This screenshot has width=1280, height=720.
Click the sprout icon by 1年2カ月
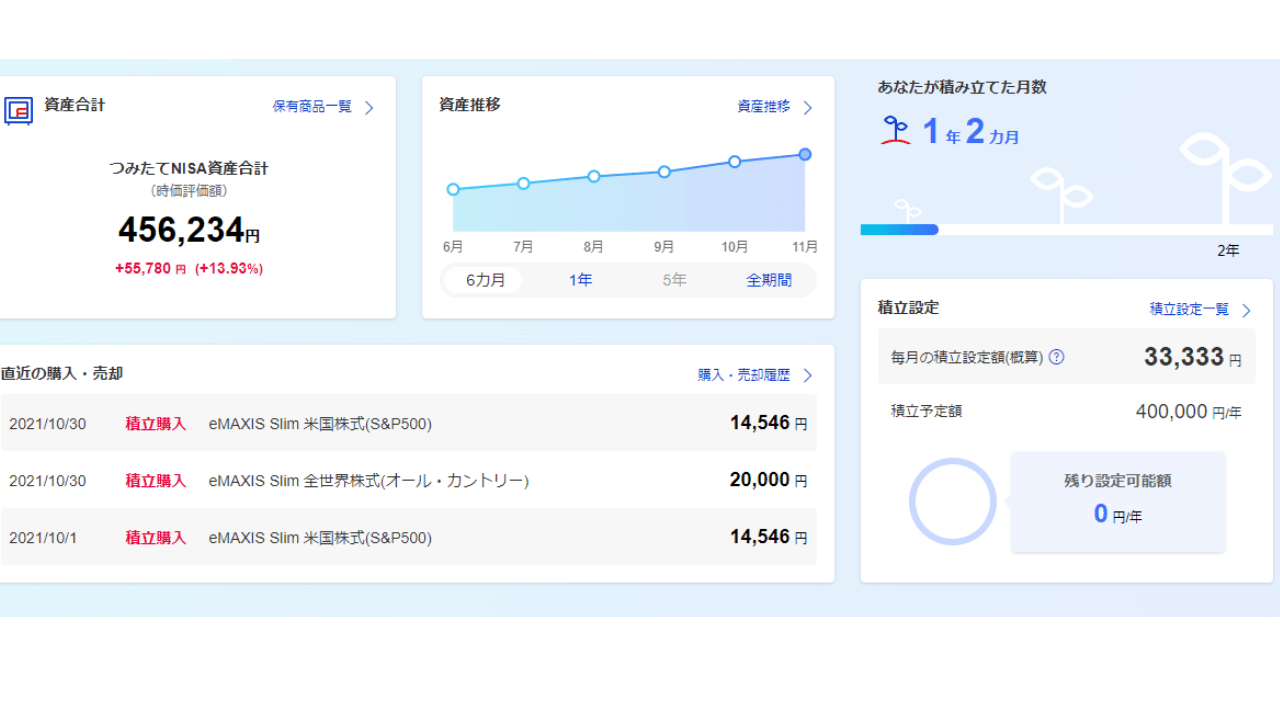pos(896,131)
